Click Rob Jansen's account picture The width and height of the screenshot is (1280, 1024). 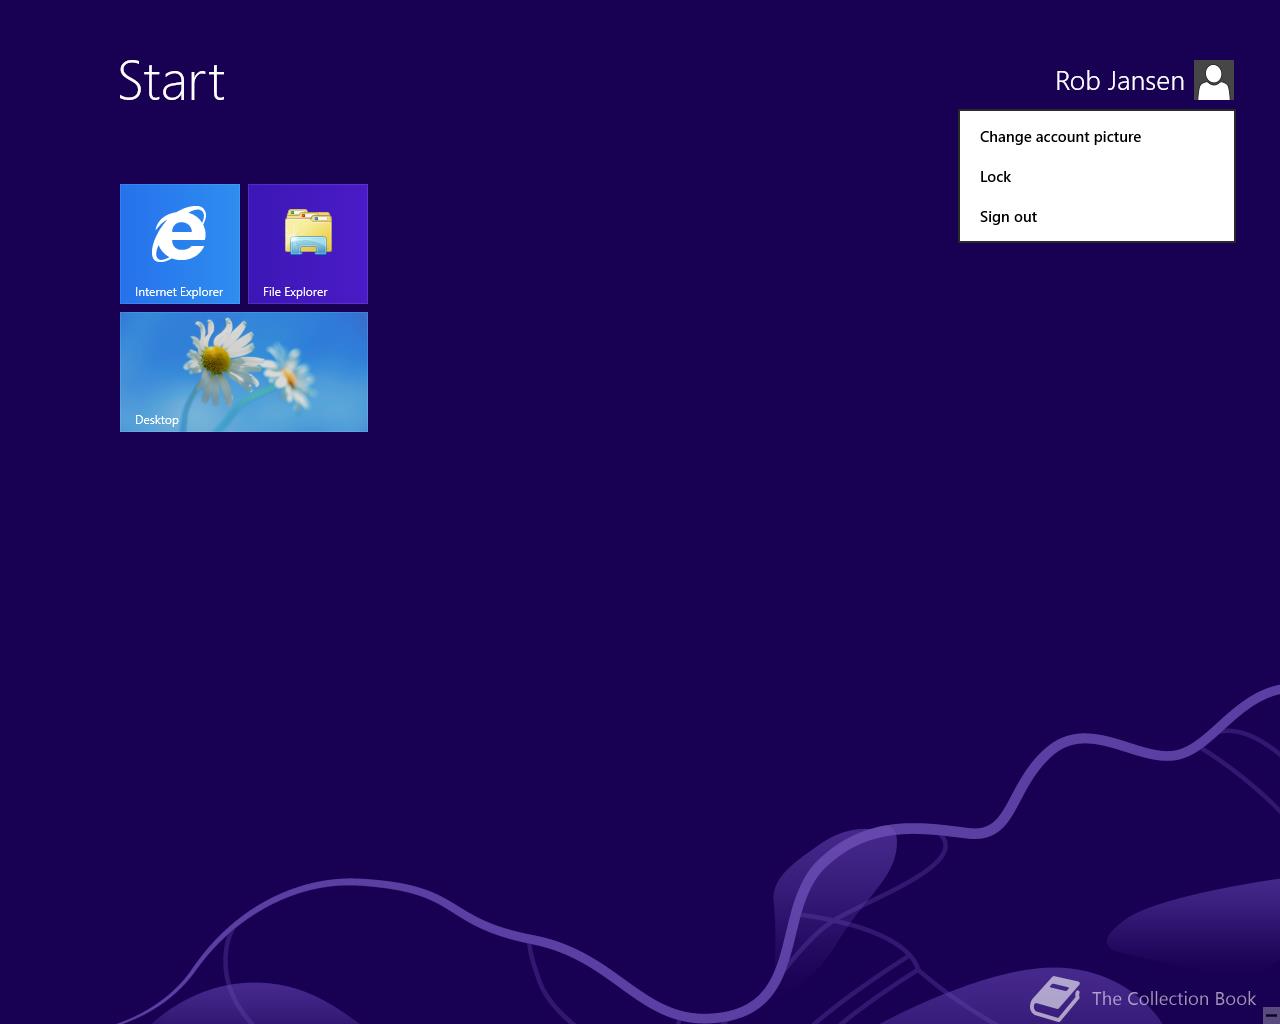[1213, 79]
